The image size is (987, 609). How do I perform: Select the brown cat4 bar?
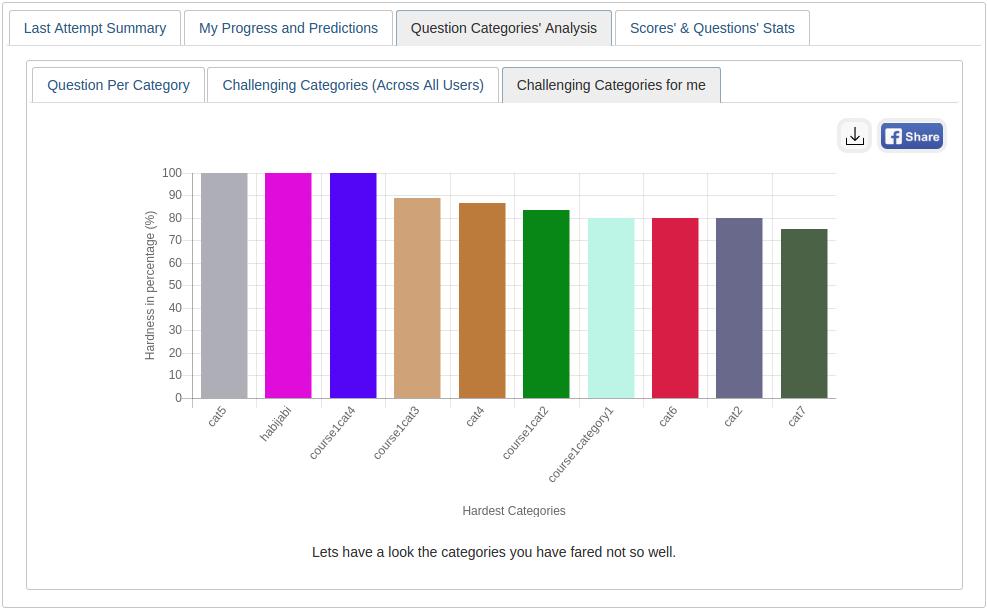pos(482,301)
